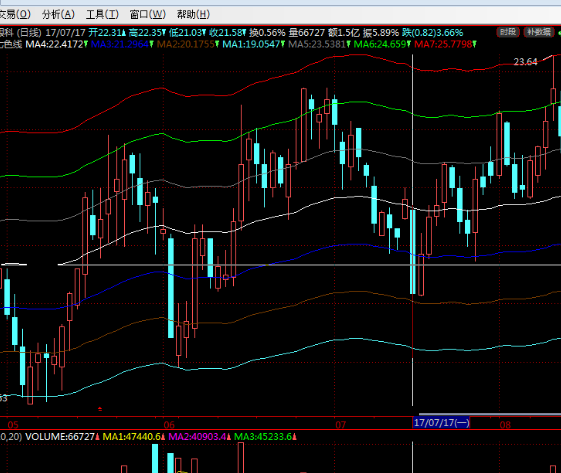This screenshot has height=473, width=561.
Task: Open the 分析(A) menu
Action: tap(58, 15)
